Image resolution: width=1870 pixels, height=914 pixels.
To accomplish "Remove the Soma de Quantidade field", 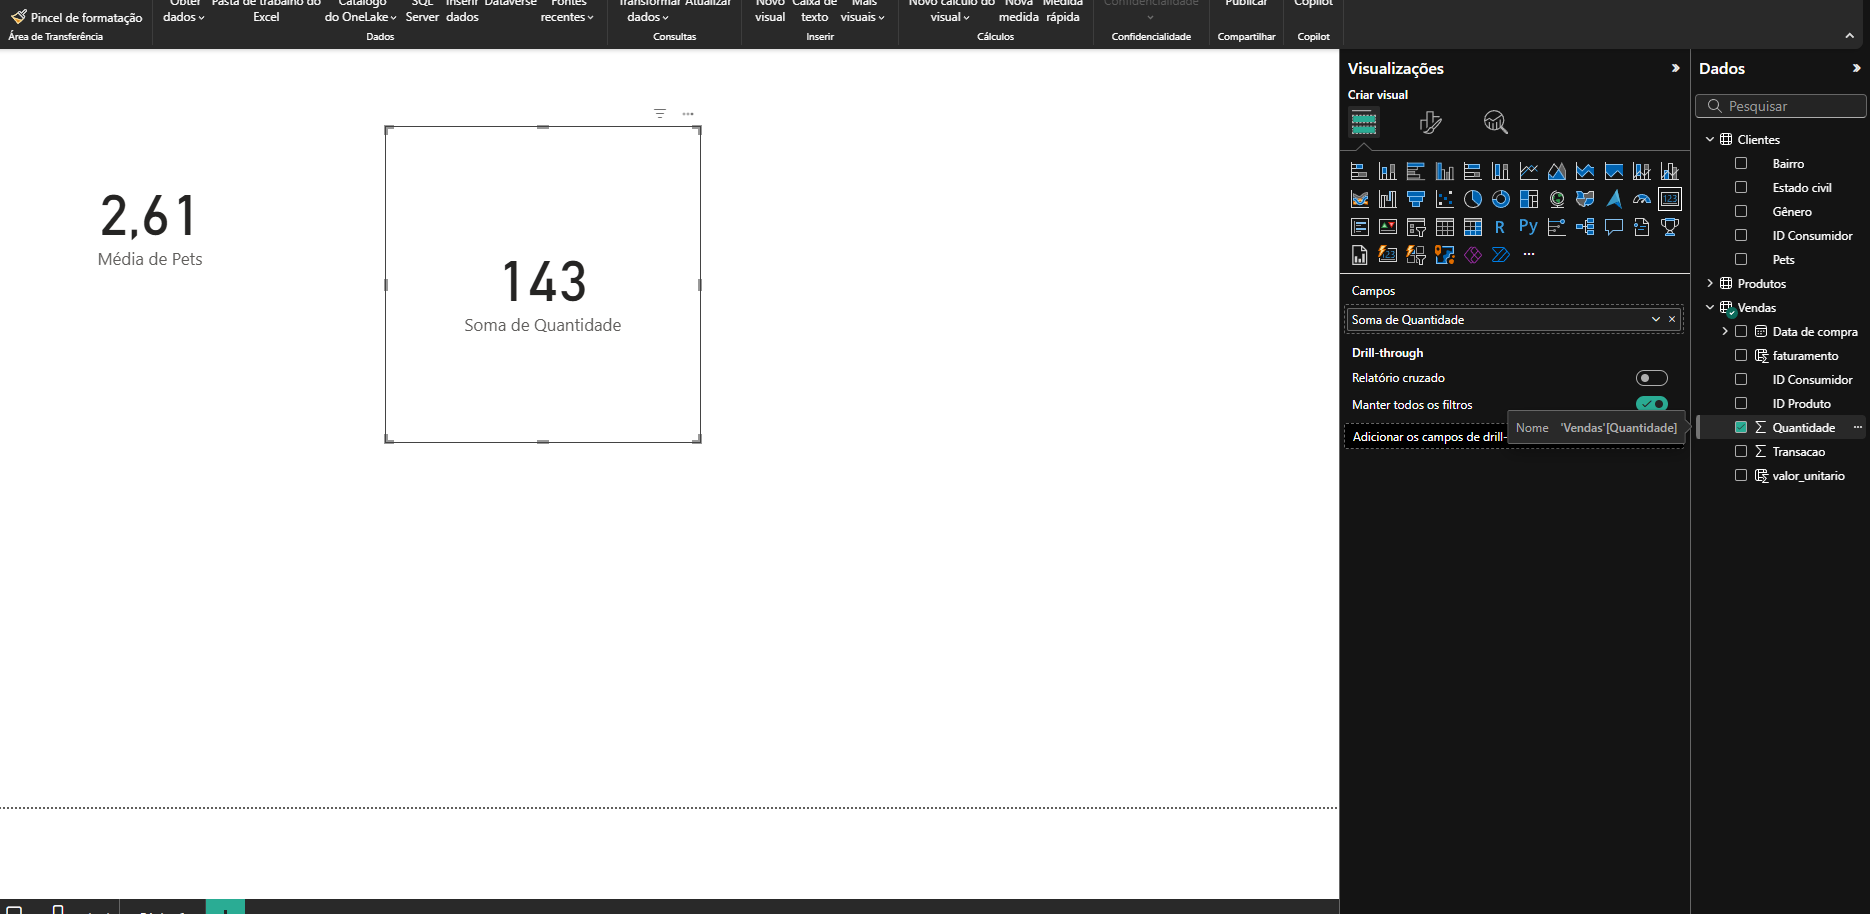I will [x=1672, y=319].
